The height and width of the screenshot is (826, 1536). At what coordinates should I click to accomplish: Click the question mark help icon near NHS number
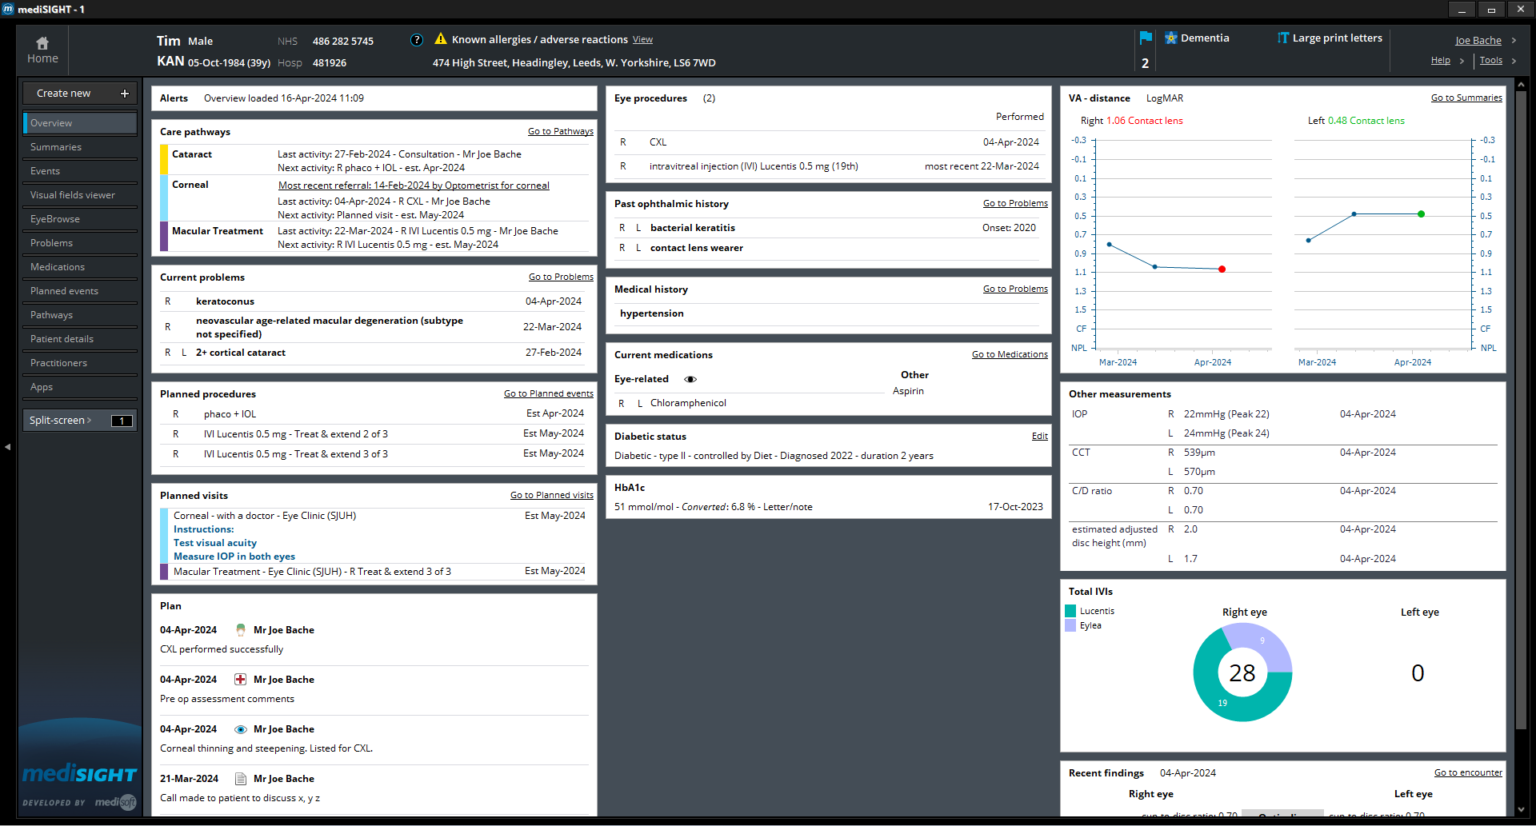point(417,39)
